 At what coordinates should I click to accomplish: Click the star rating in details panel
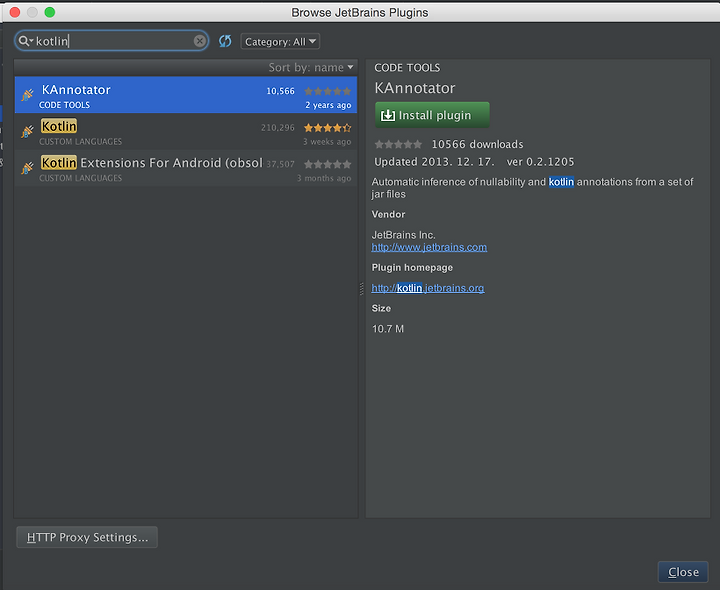click(x=398, y=144)
